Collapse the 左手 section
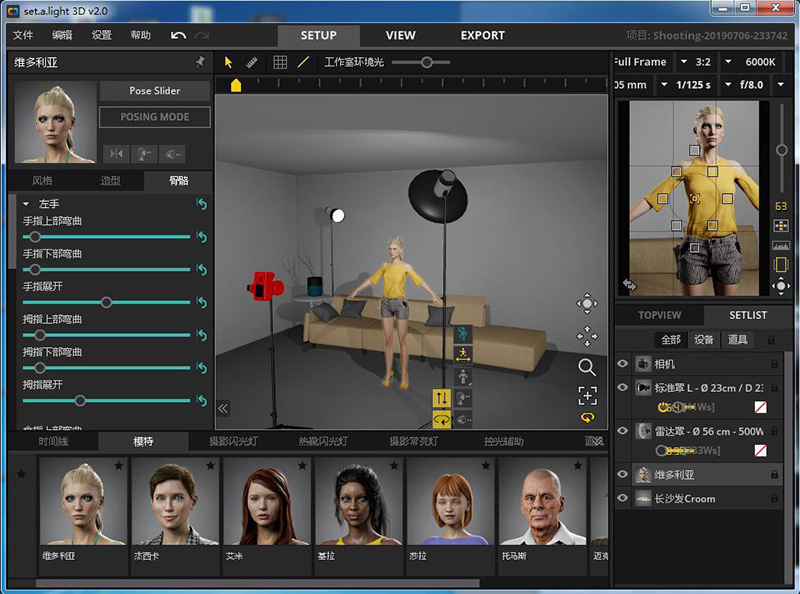Screen dimensions: 800x594 [26, 204]
